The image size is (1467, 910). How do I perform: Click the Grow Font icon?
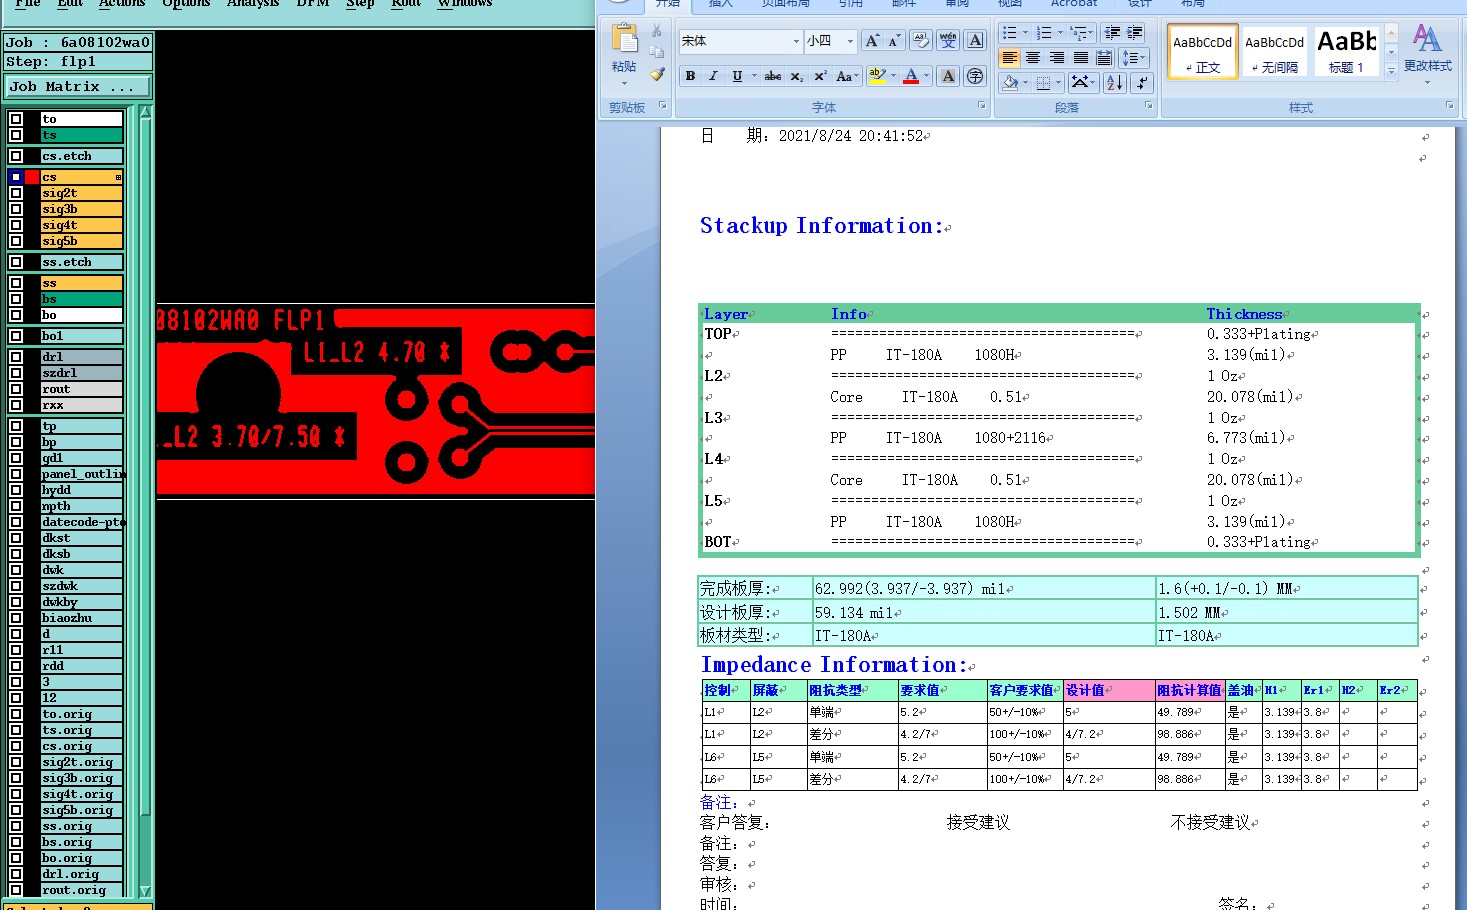pos(872,41)
